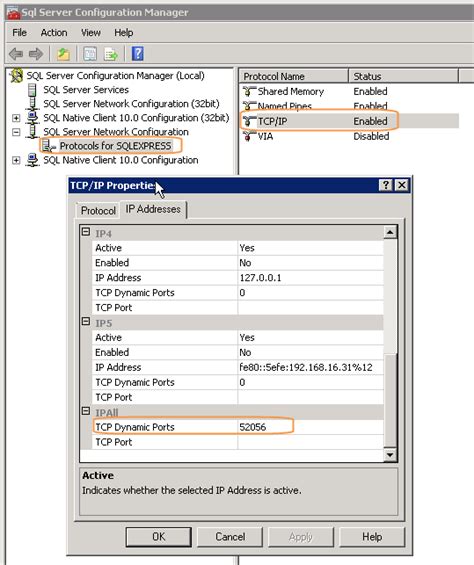This screenshot has height=565, width=474.
Task: Click the scroll down arrow in the IP list
Action: click(x=390, y=455)
